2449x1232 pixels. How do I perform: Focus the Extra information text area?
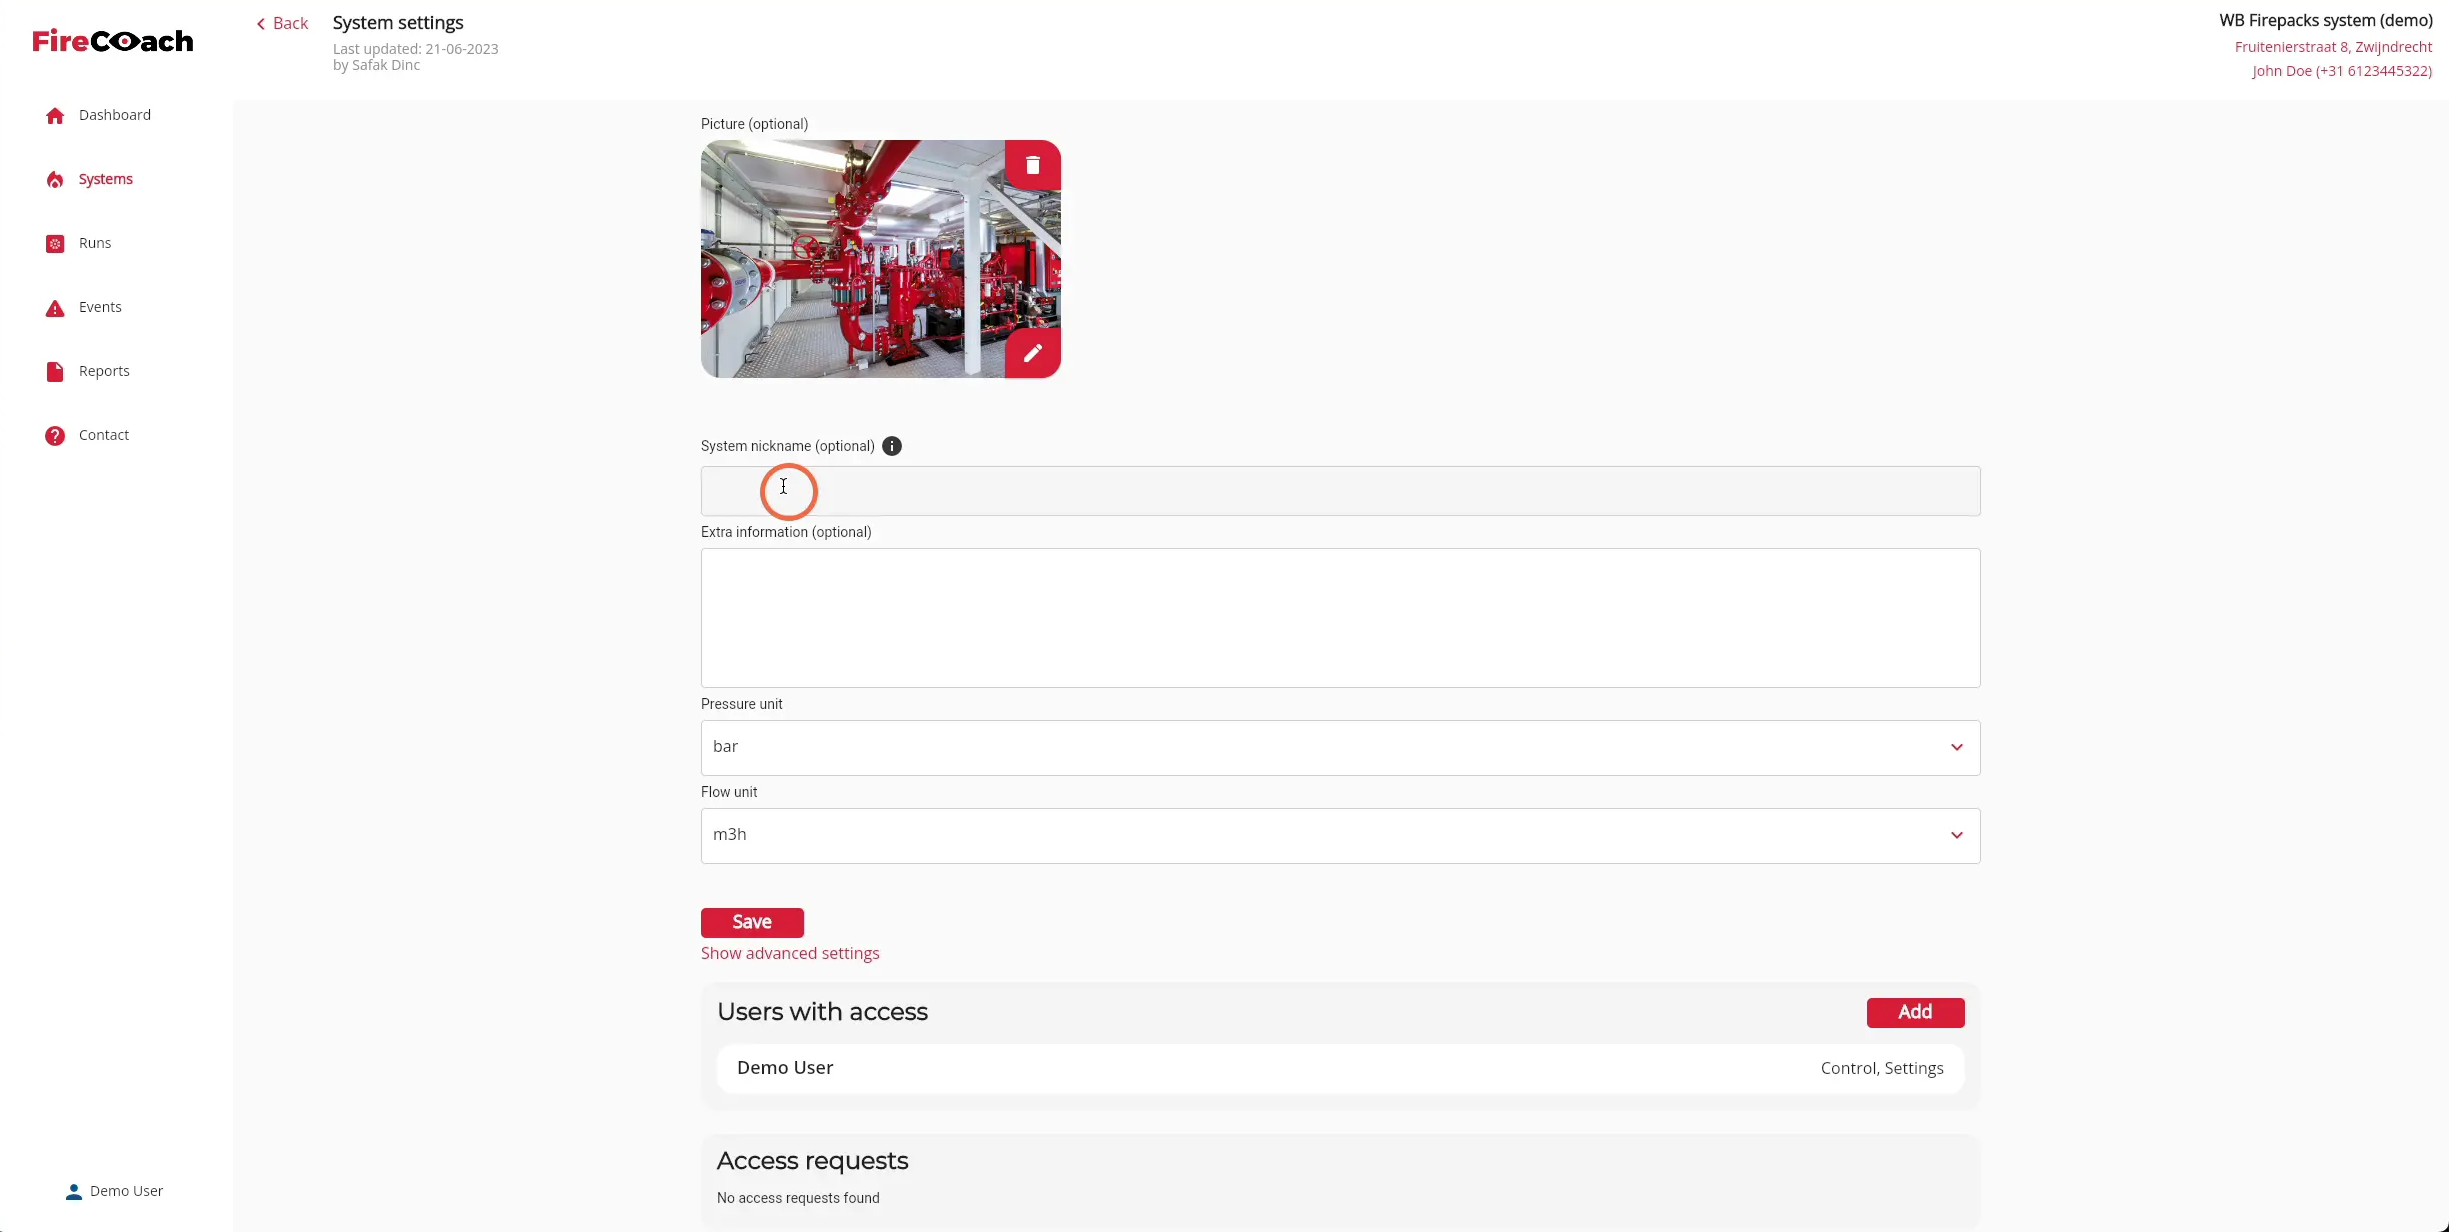click(1340, 618)
